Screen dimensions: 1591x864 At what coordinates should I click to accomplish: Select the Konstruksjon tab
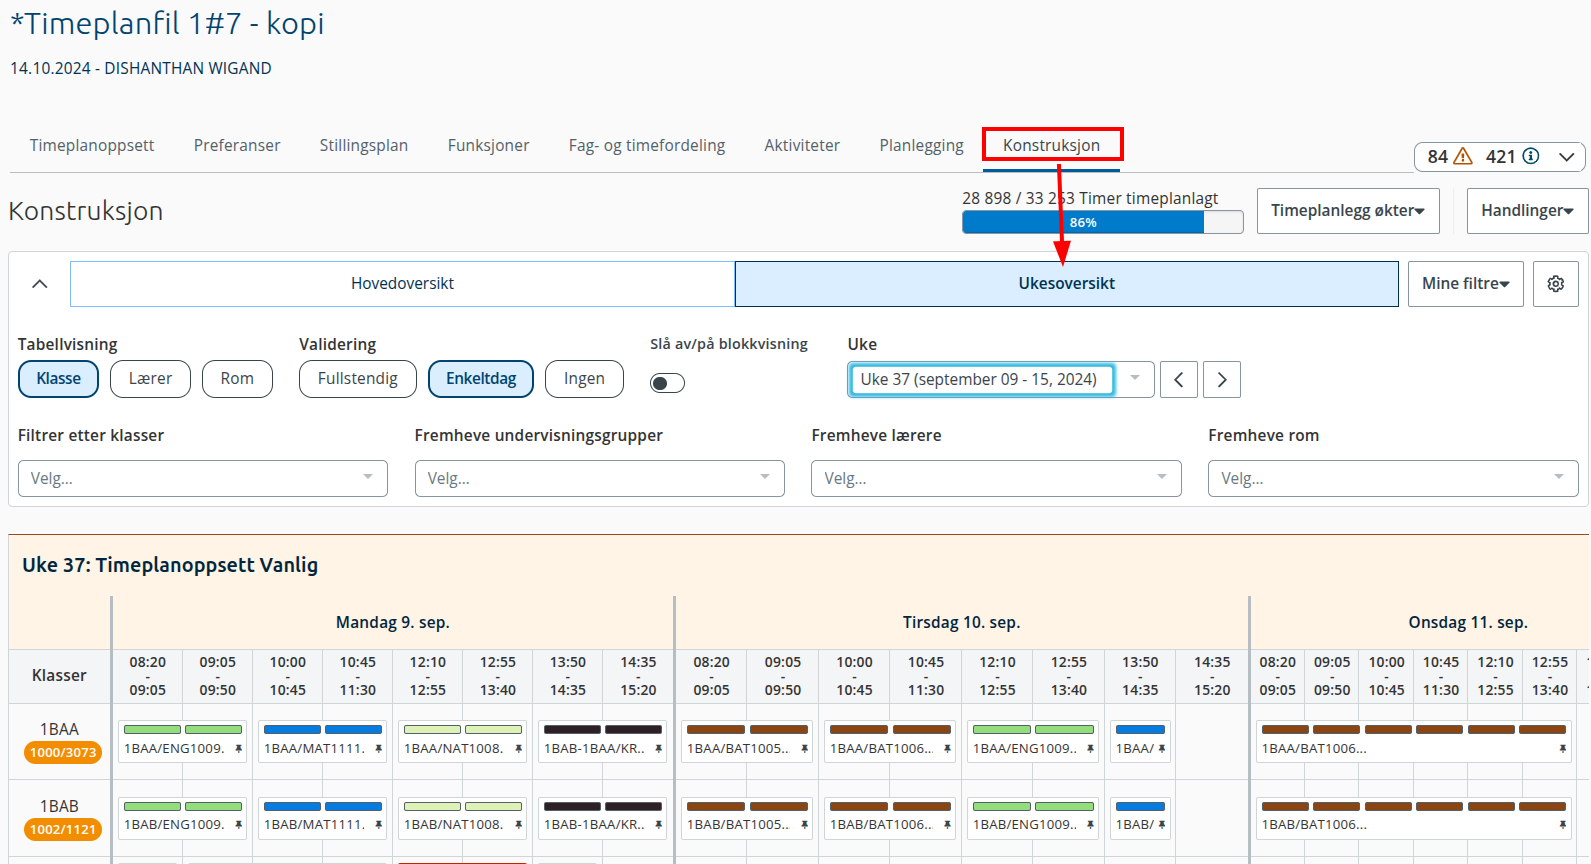[x=1052, y=146]
